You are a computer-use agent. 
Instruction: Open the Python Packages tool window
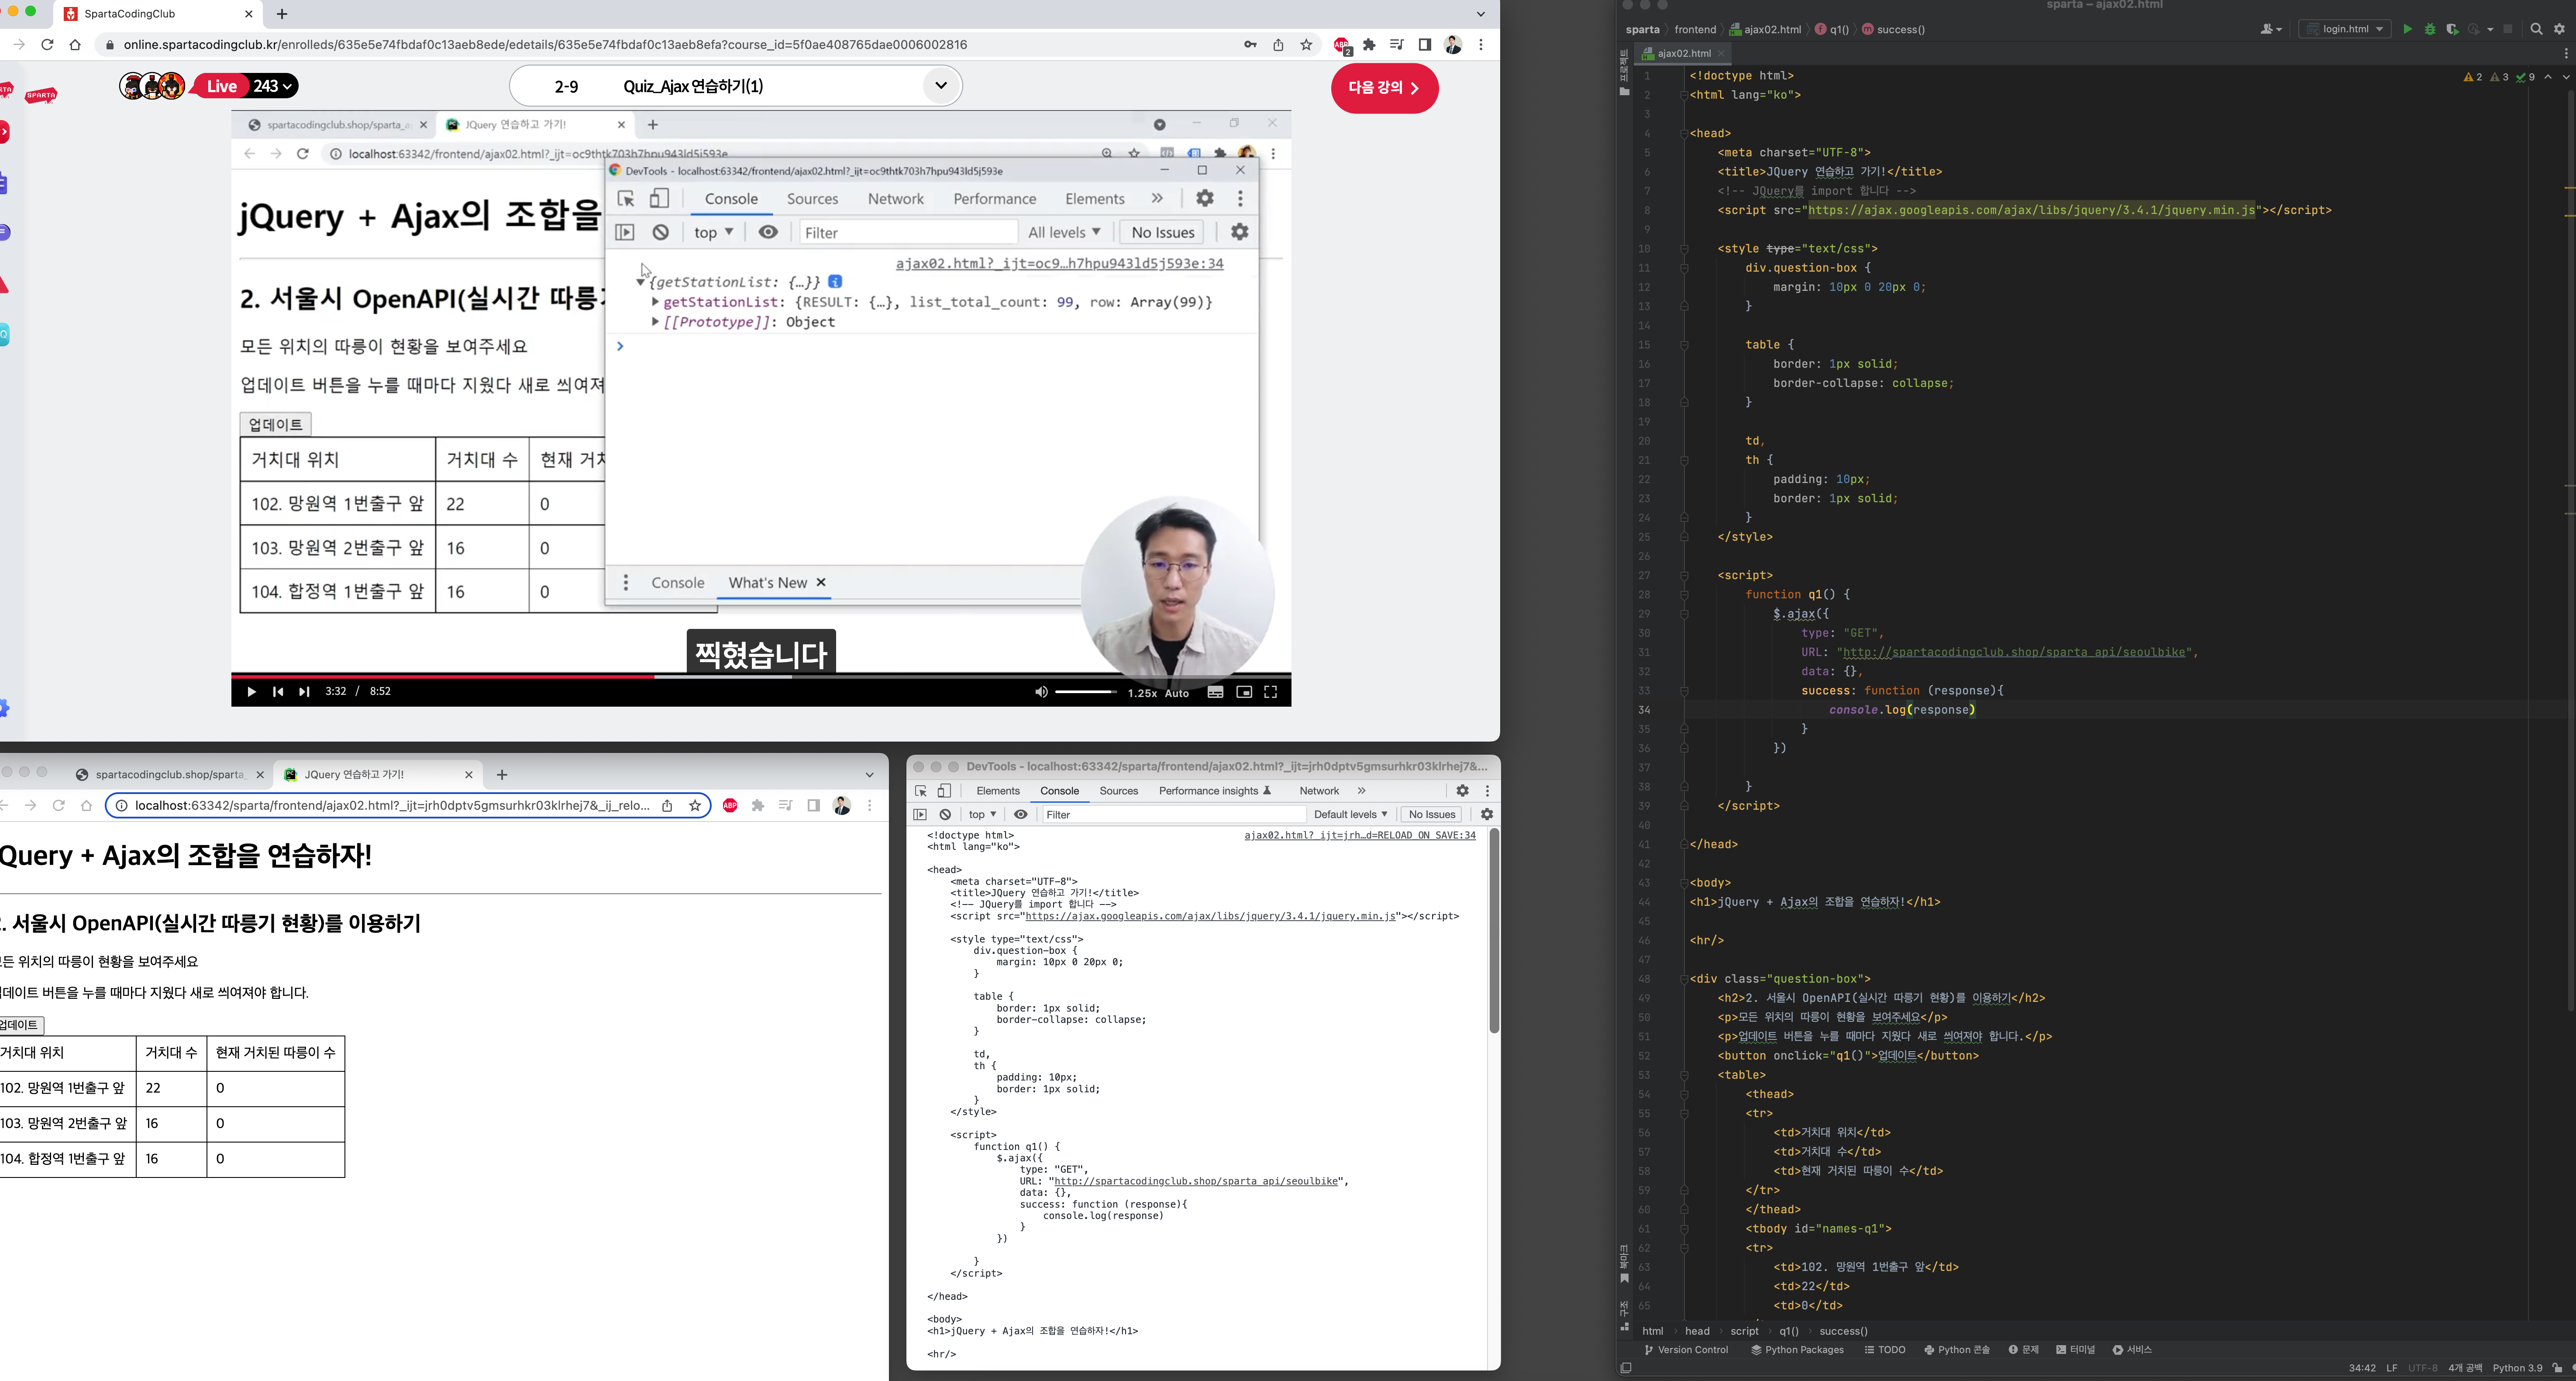(1797, 1350)
